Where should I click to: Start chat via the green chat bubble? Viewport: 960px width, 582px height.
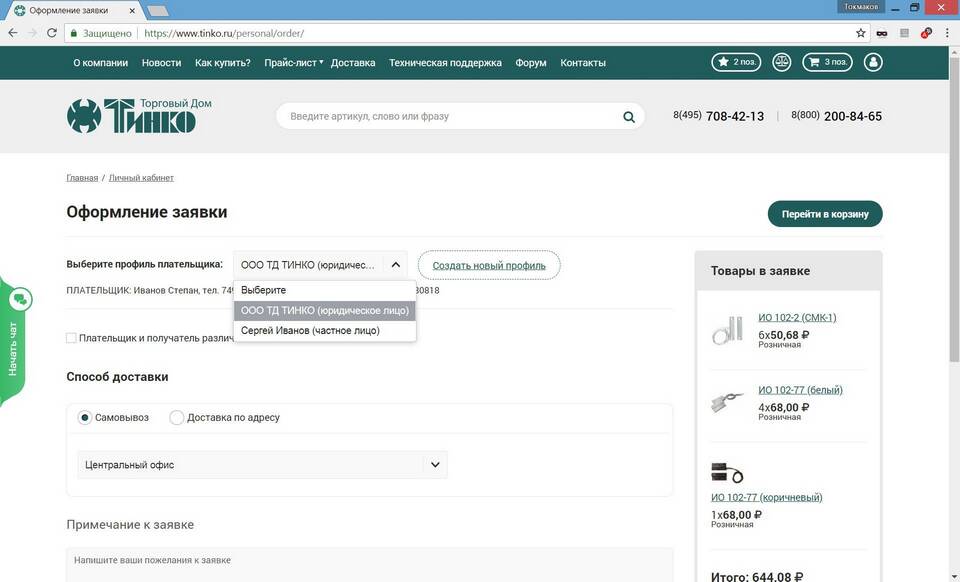click(20, 299)
